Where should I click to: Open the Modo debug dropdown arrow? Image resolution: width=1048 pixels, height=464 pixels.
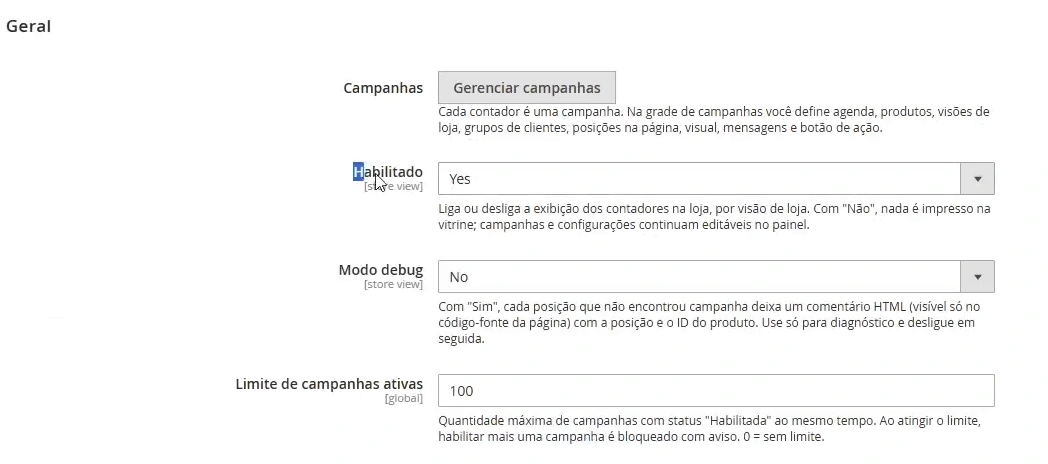pos(977,277)
